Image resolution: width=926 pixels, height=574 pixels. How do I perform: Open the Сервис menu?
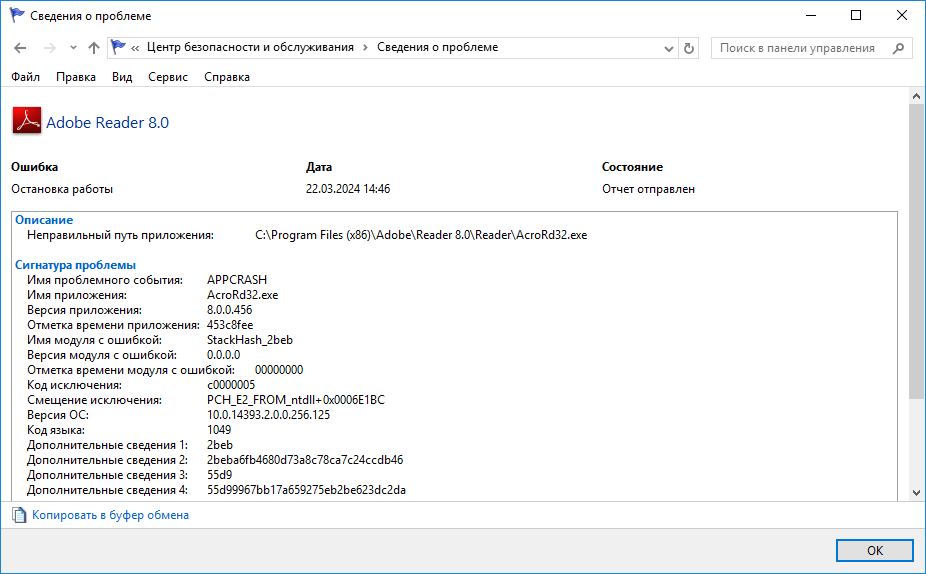[x=168, y=77]
